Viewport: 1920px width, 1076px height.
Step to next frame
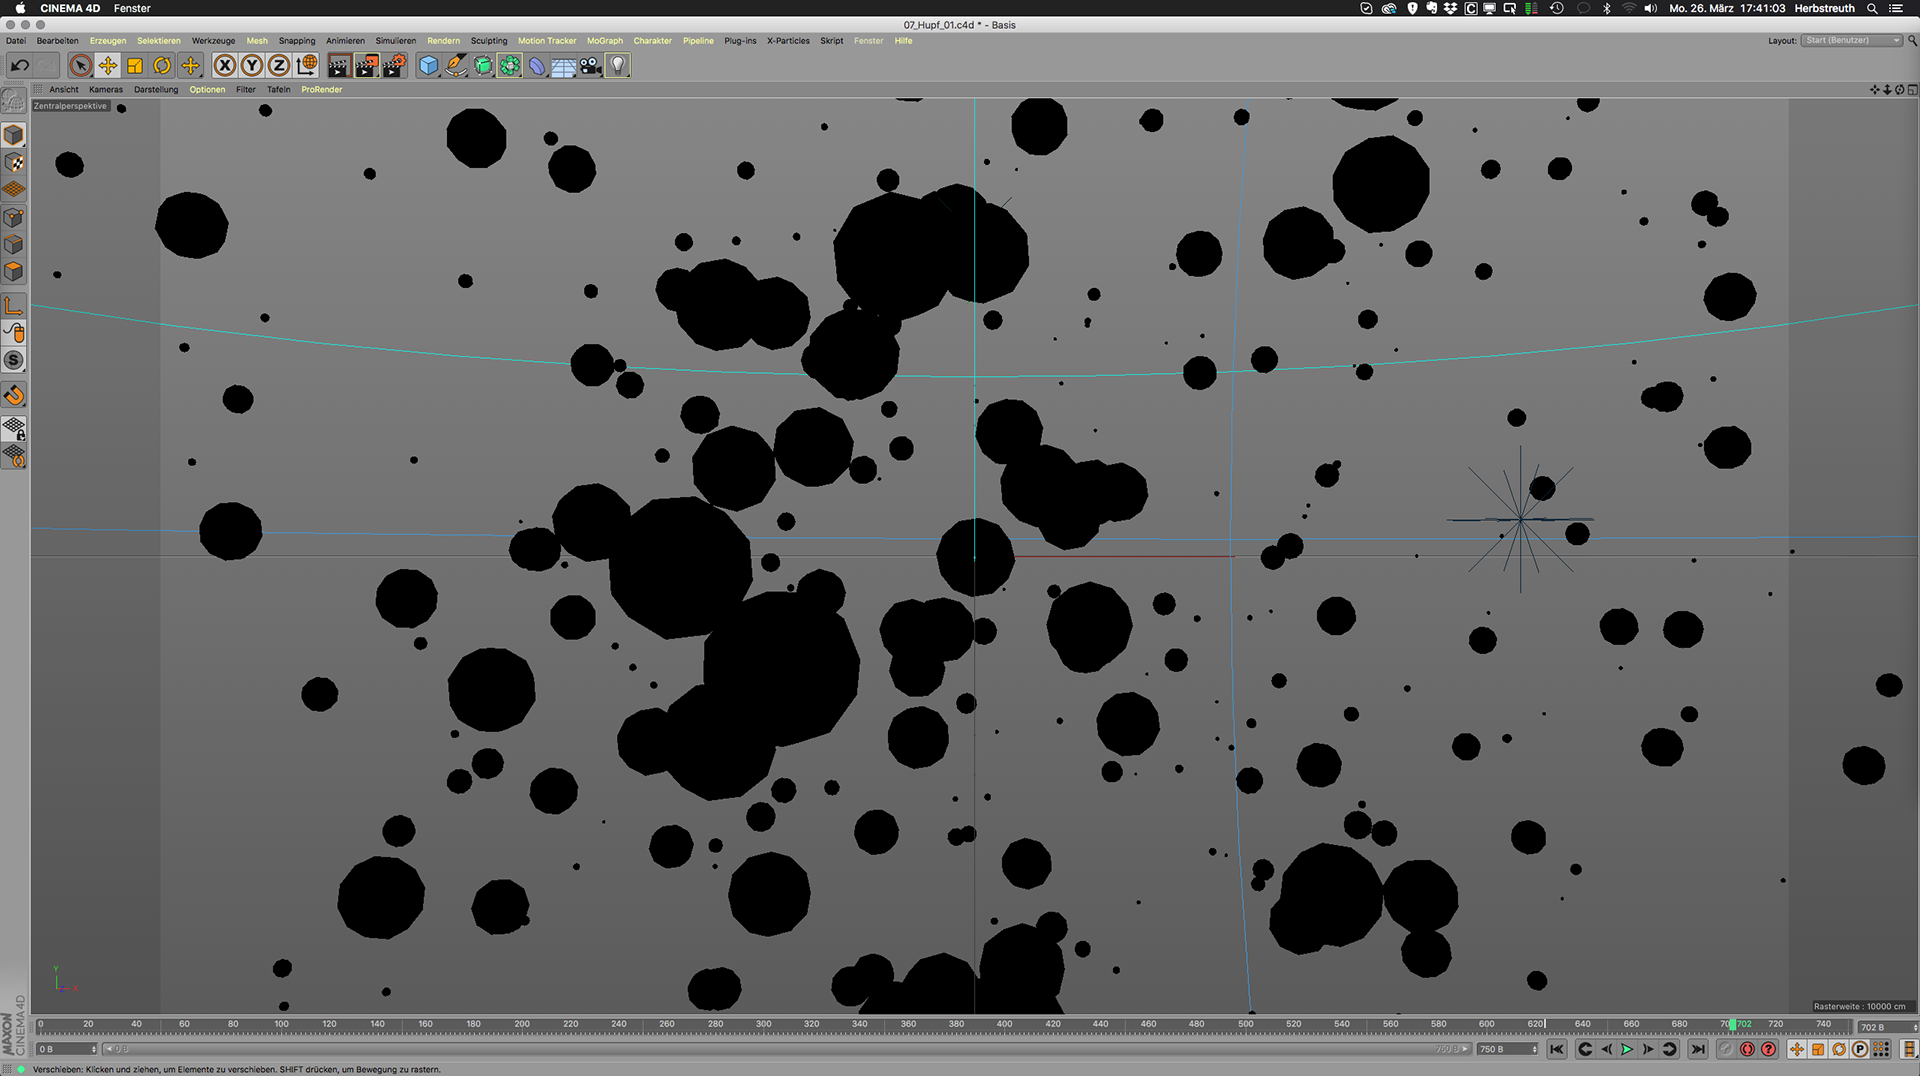pyautogui.click(x=1648, y=1049)
